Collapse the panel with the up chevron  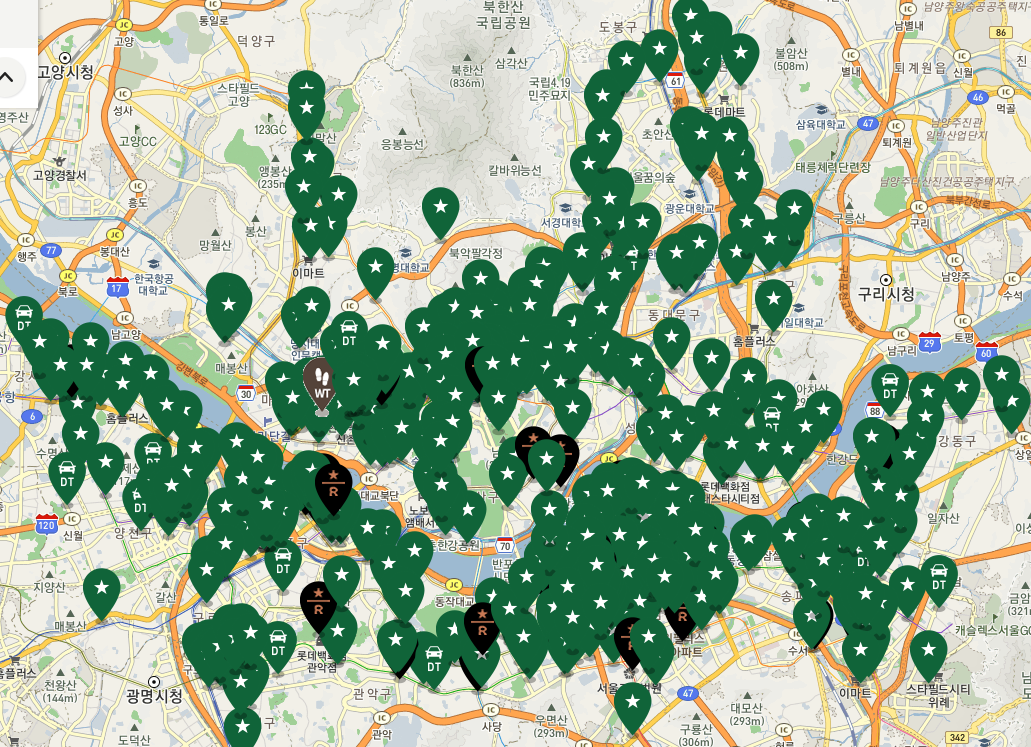[x=6, y=76]
